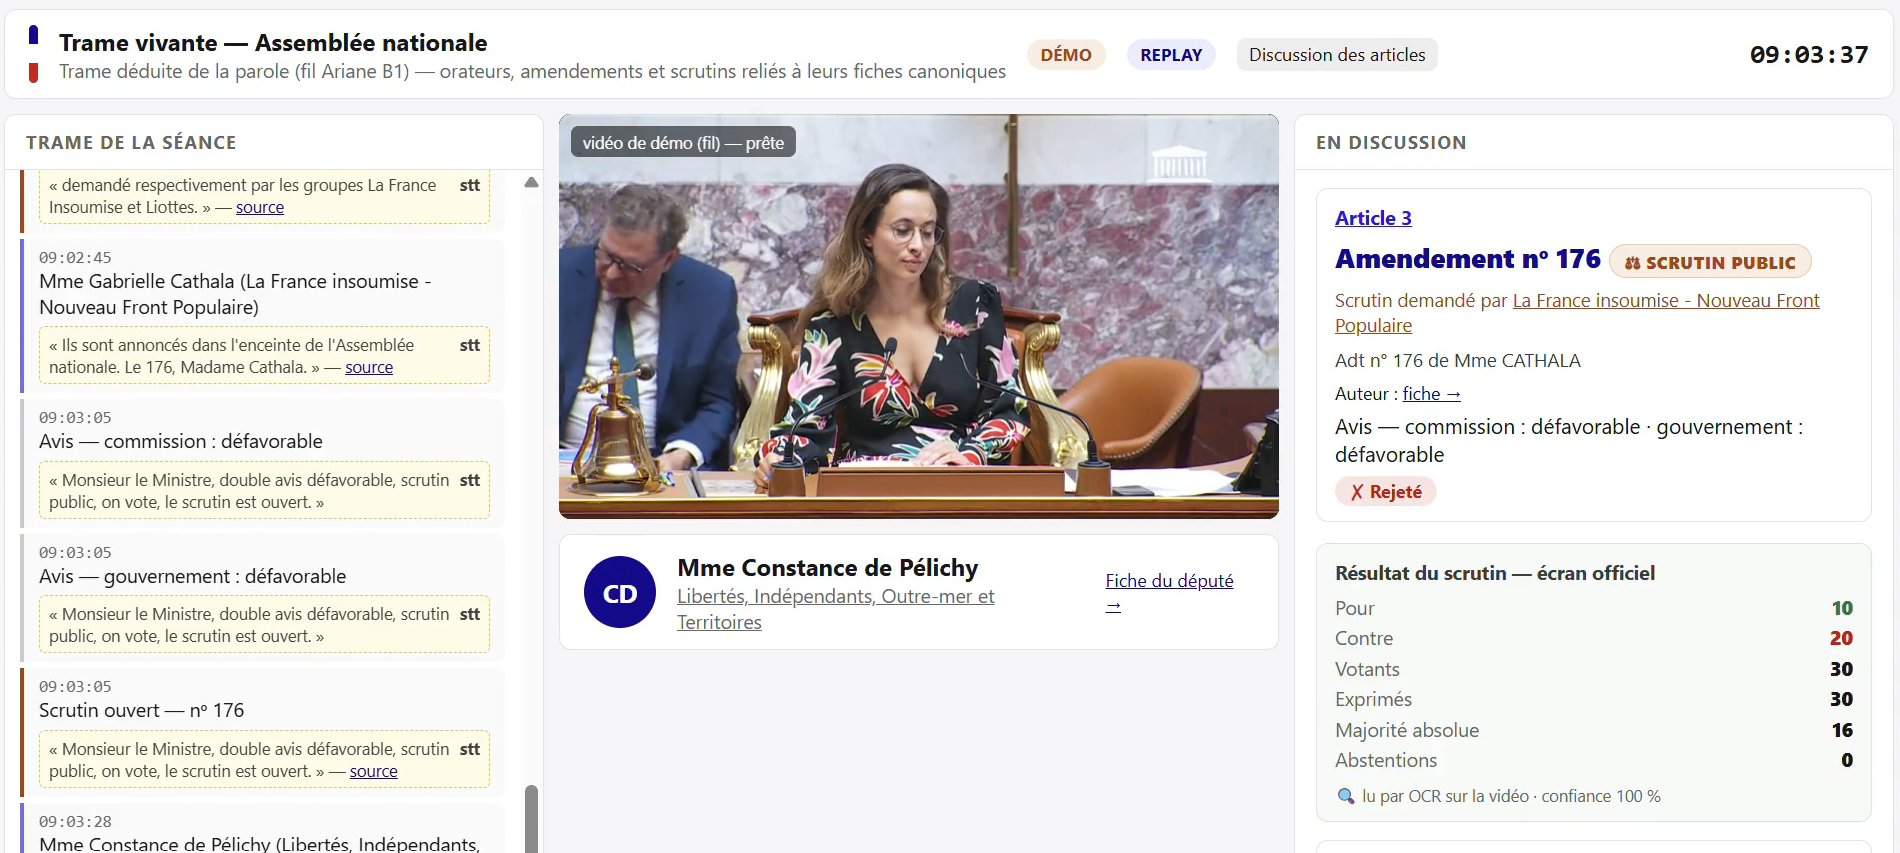The width and height of the screenshot is (1900, 853).
Task: Click the timeline scrollbar thumb
Action: [x=531, y=818]
